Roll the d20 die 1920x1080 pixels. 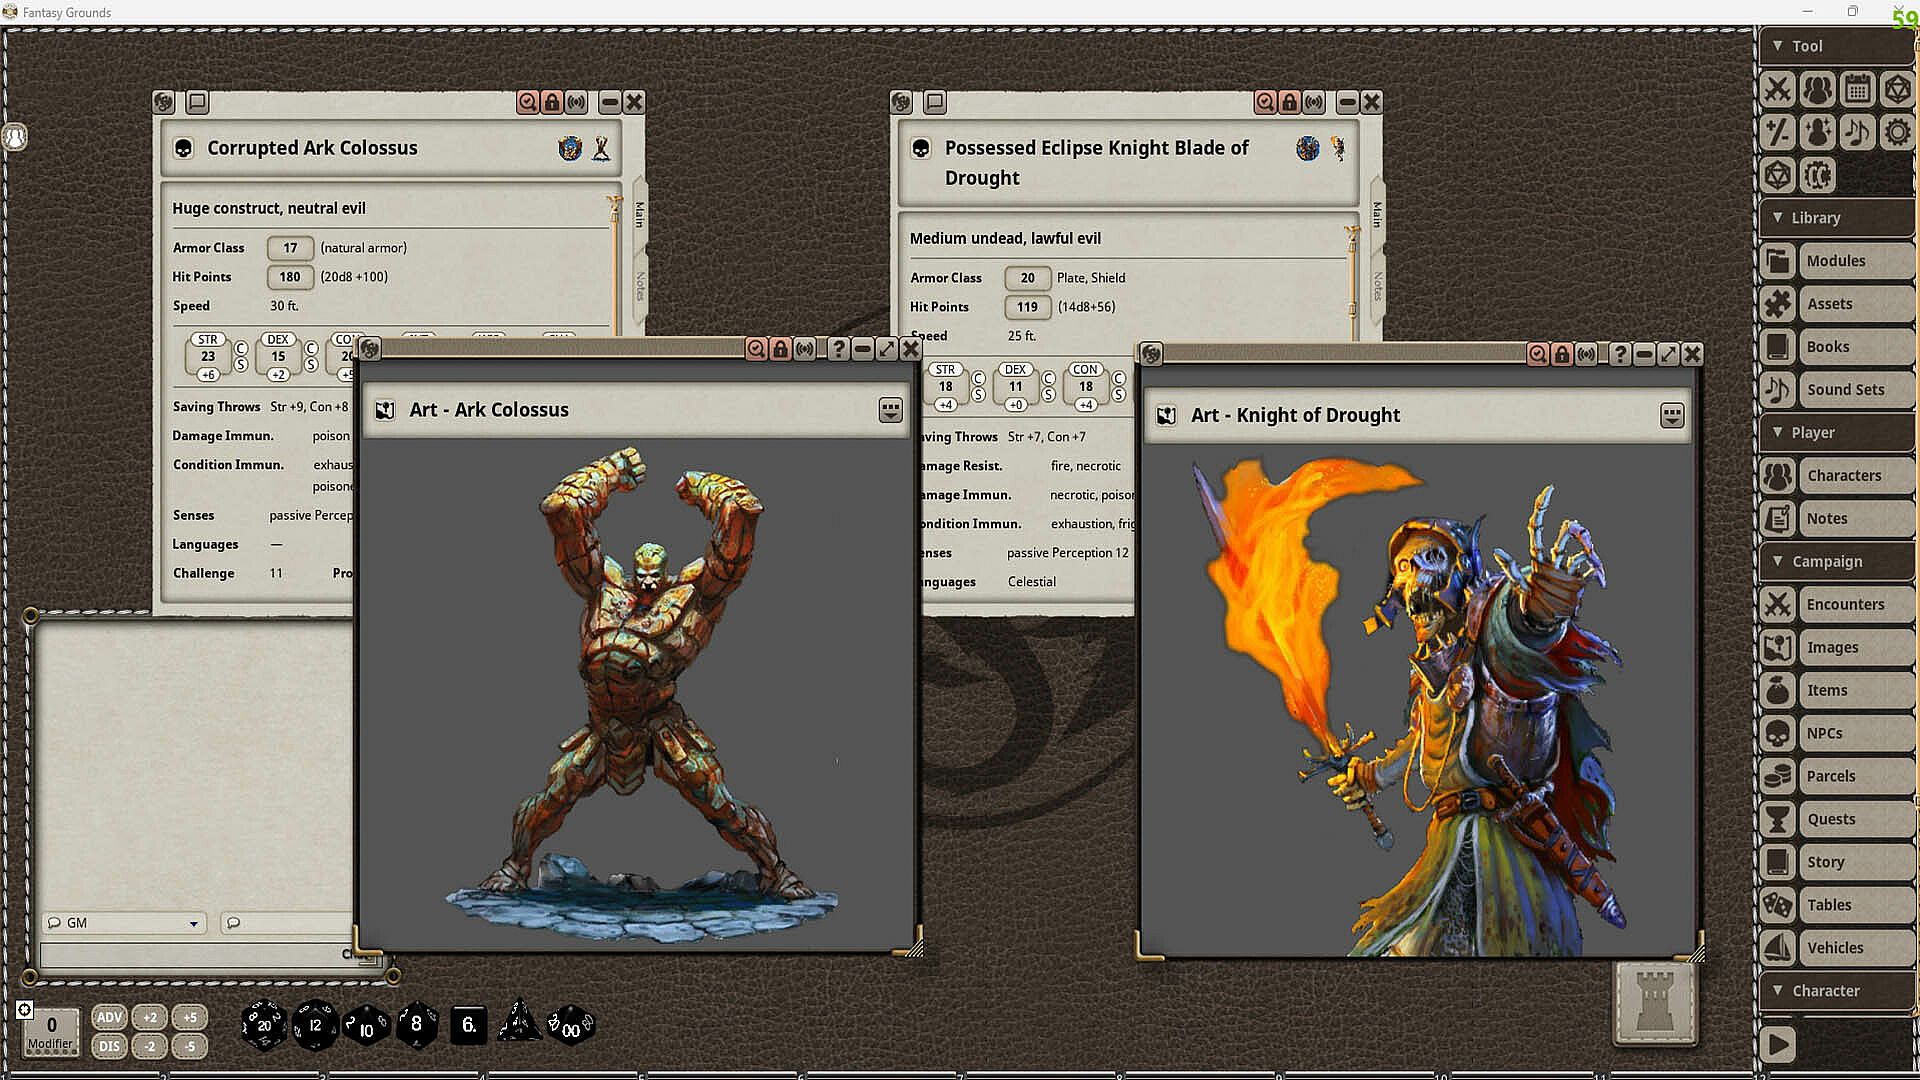point(263,1025)
